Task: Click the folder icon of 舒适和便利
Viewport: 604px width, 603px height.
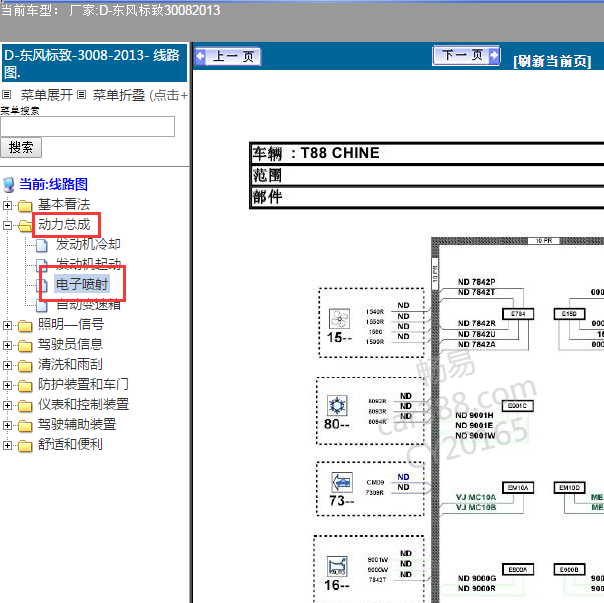Action: [25, 446]
